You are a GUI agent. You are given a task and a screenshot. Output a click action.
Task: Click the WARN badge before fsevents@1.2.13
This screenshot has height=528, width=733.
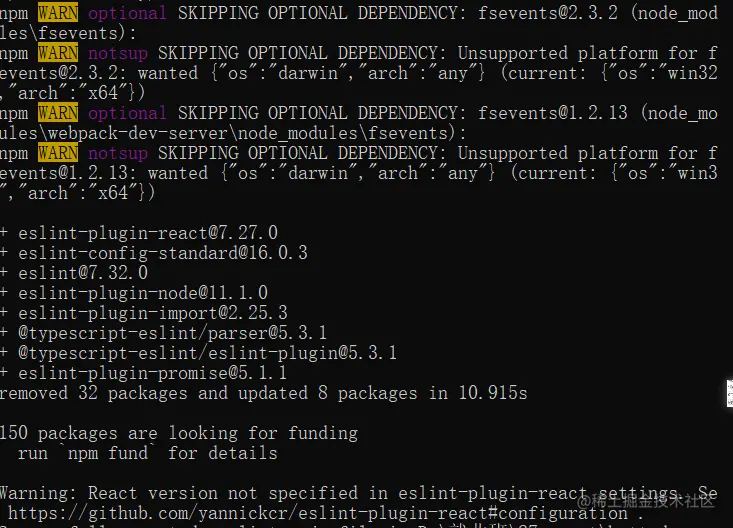(x=58, y=113)
